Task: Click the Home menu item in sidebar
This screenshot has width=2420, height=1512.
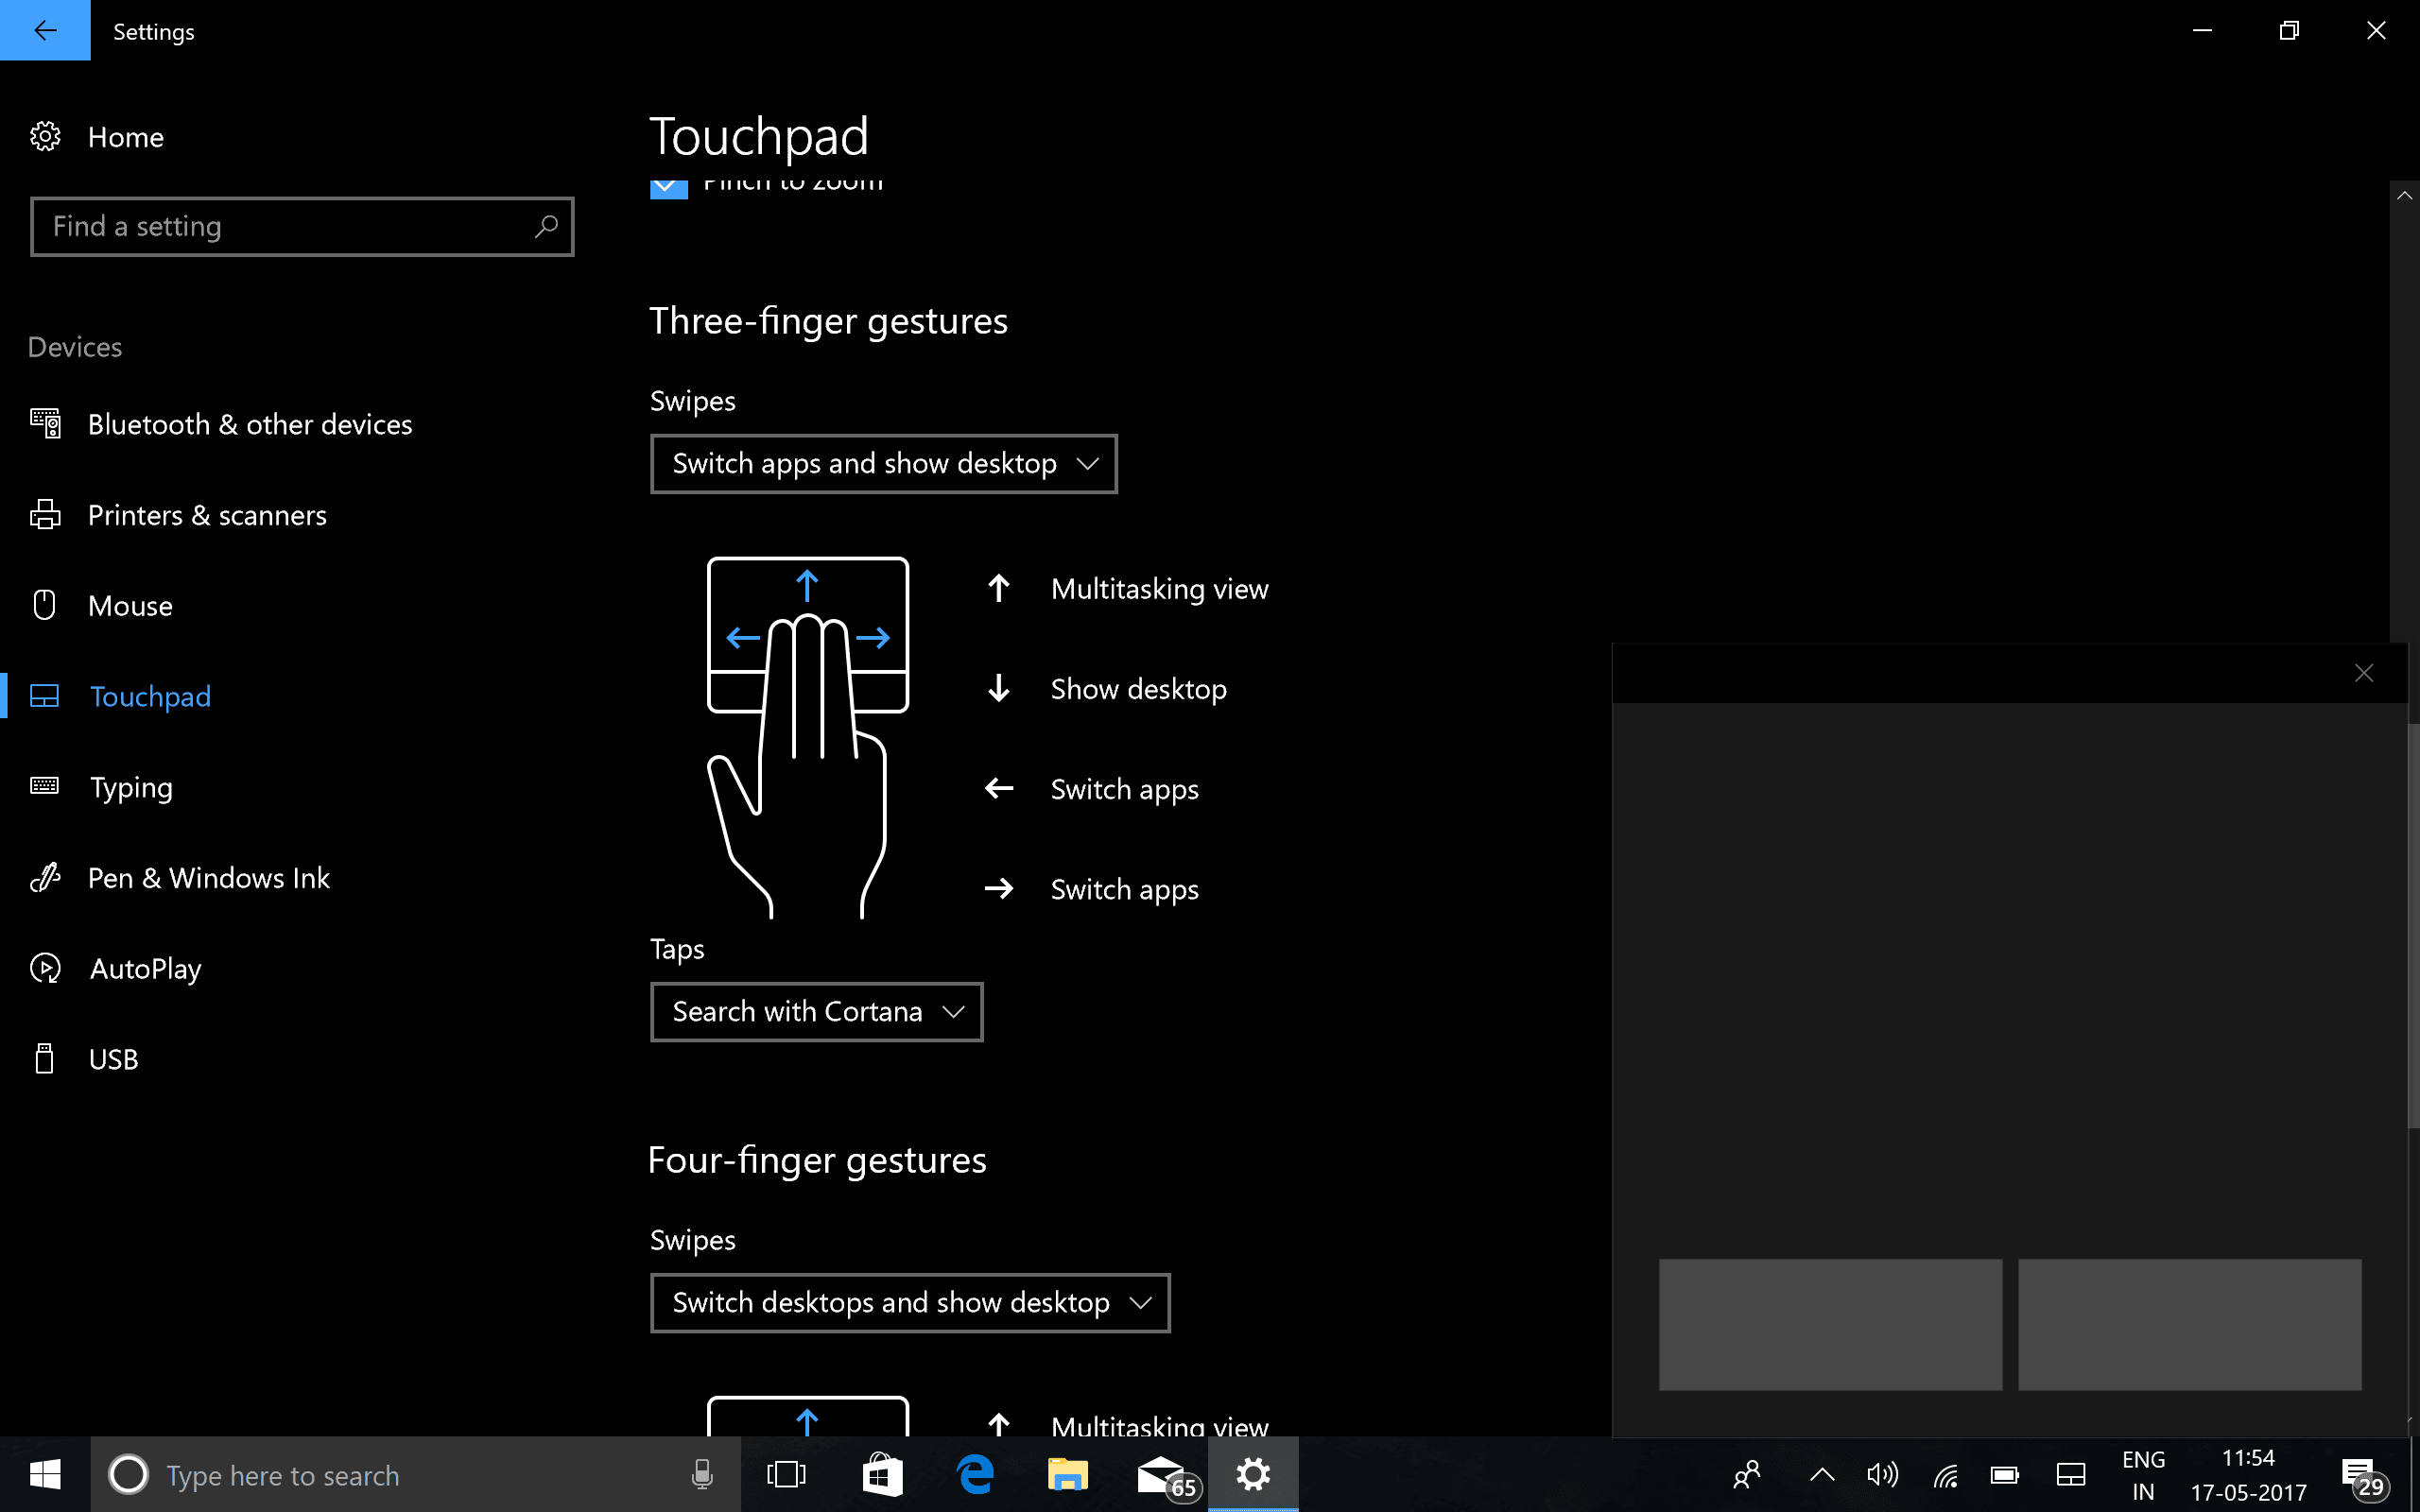Action: (x=126, y=138)
